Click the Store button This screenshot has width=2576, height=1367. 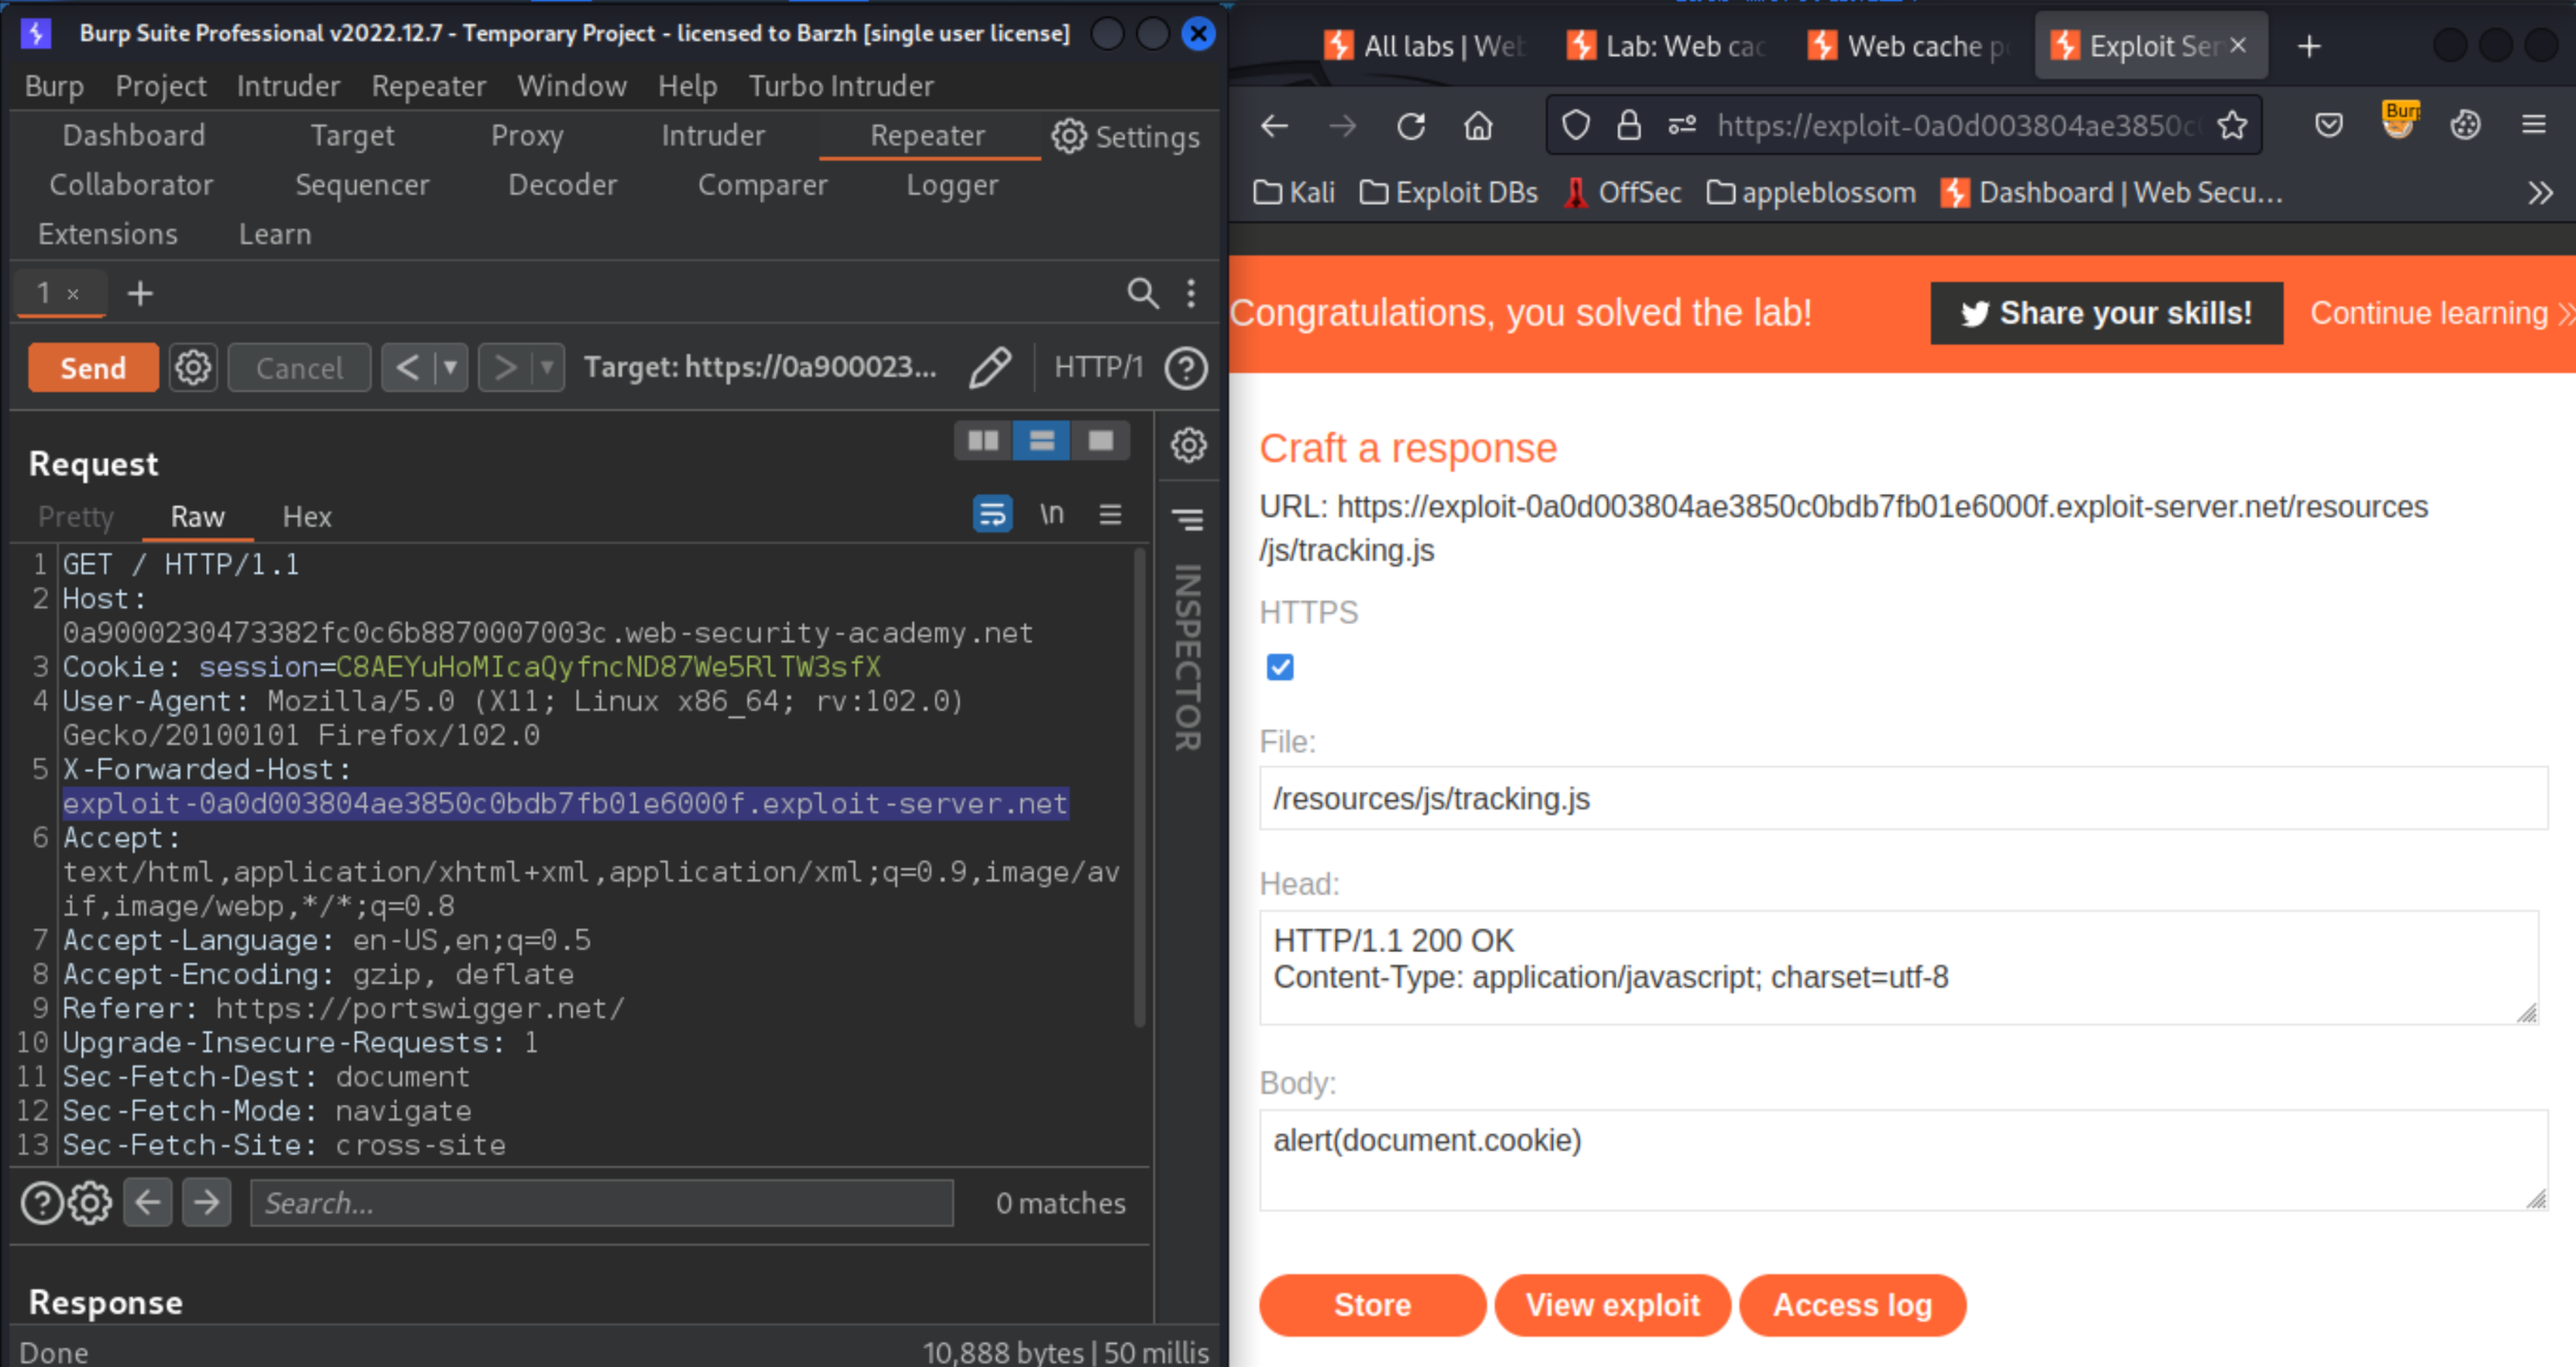[x=1372, y=1305]
